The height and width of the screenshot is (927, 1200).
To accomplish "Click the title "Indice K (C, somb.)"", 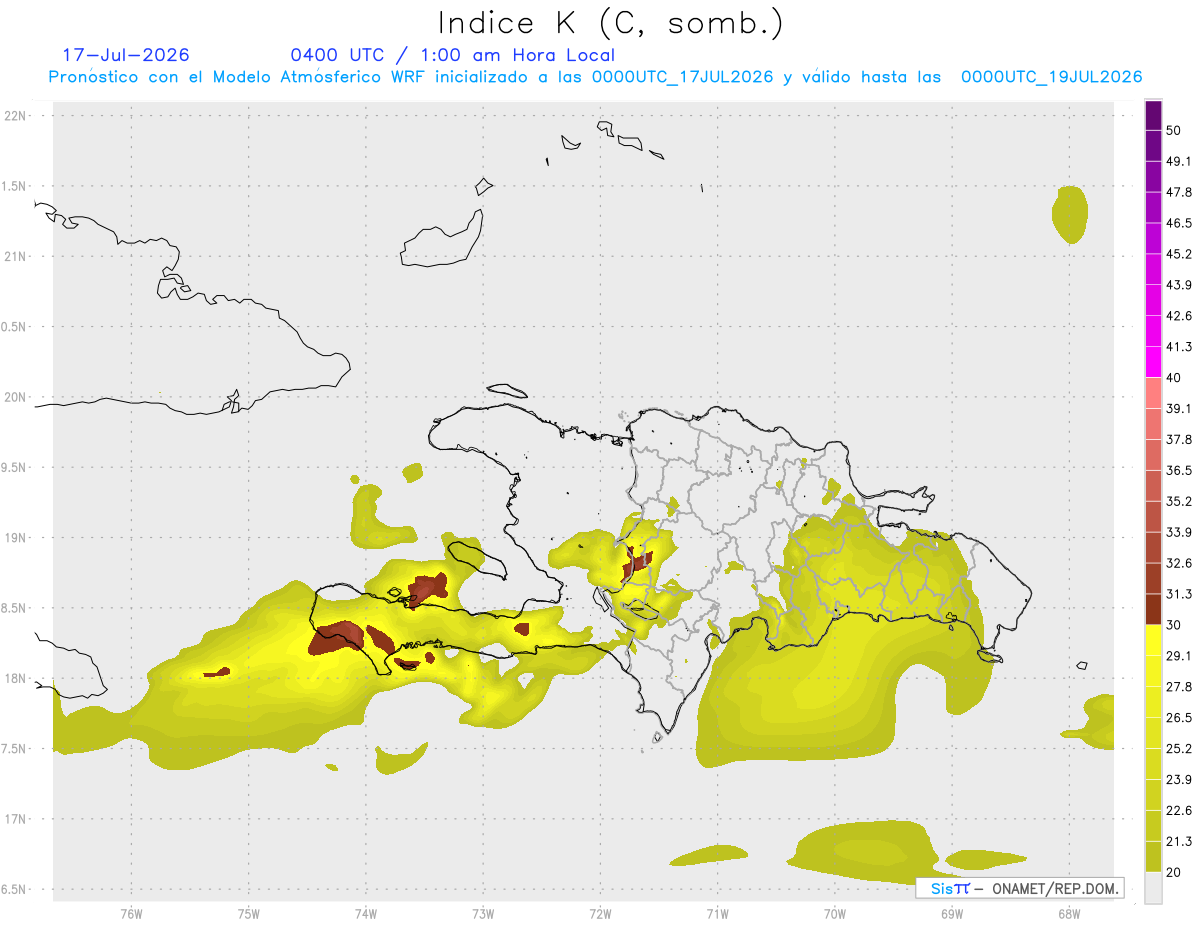I will 610,24.
